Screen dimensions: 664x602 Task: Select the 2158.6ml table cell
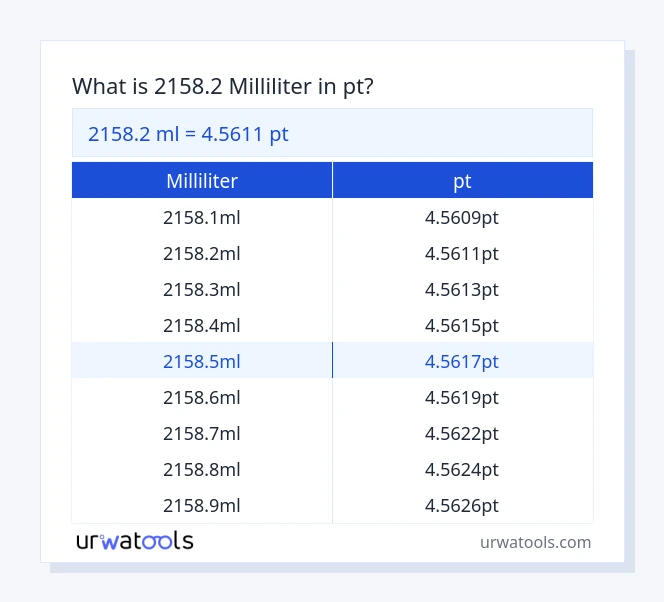click(x=202, y=397)
